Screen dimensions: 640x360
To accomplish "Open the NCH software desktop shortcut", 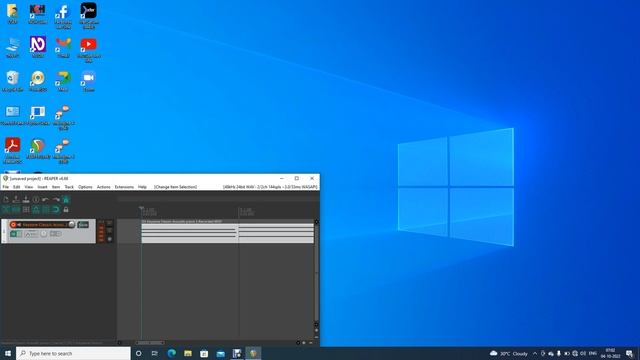I will point(38,13).
